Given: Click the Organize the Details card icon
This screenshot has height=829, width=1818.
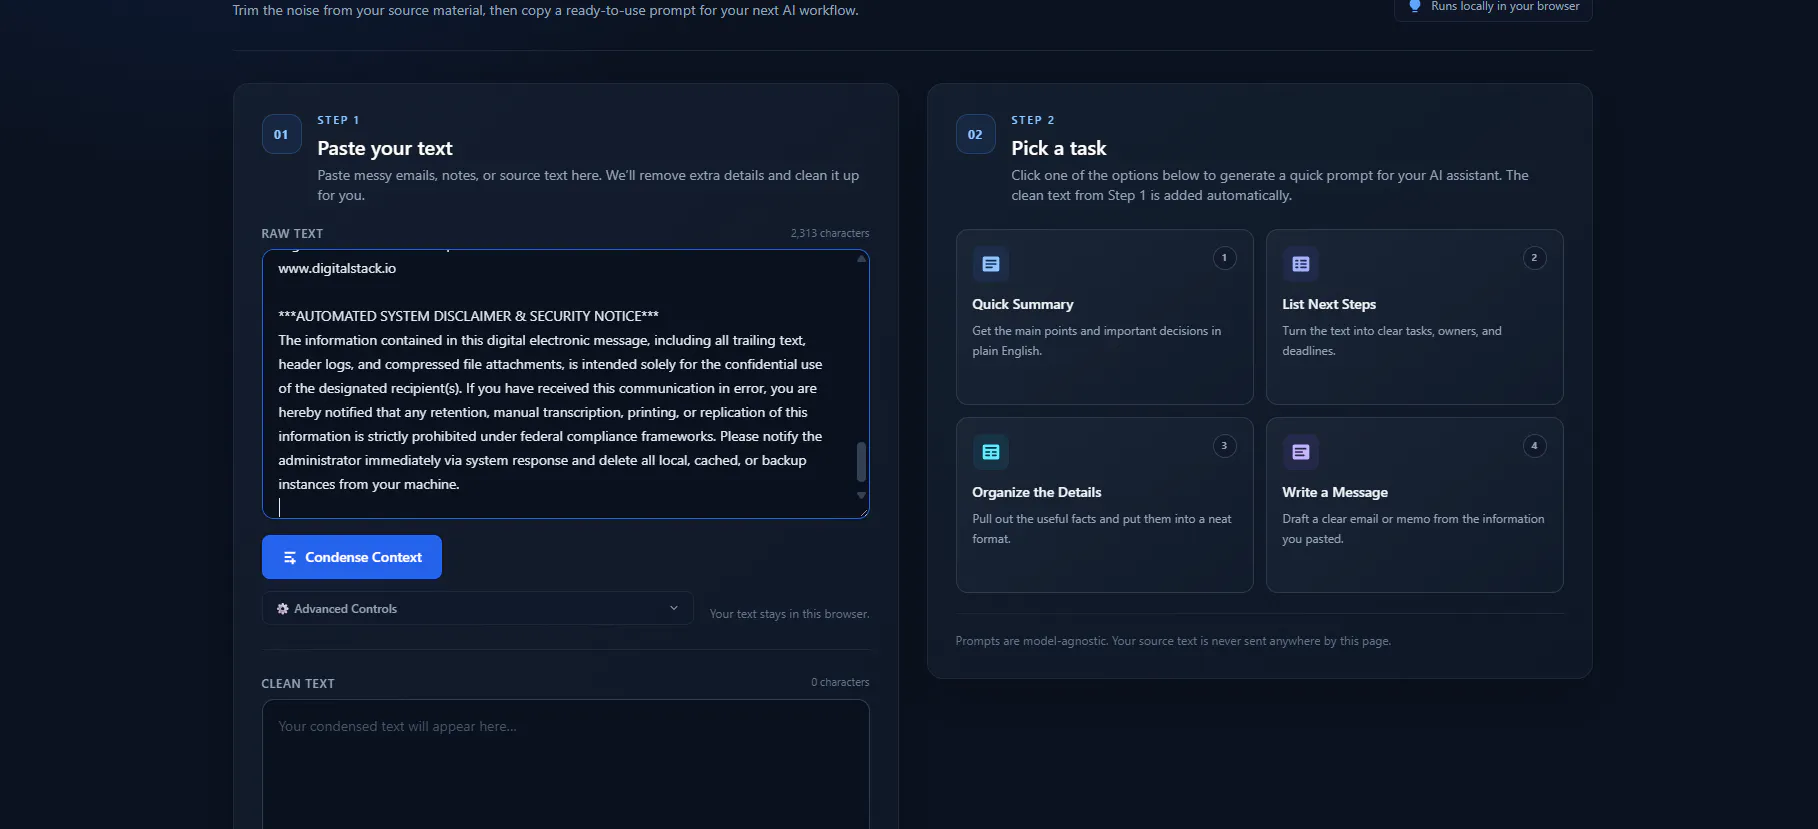Looking at the screenshot, I should click(x=990, y=452).
